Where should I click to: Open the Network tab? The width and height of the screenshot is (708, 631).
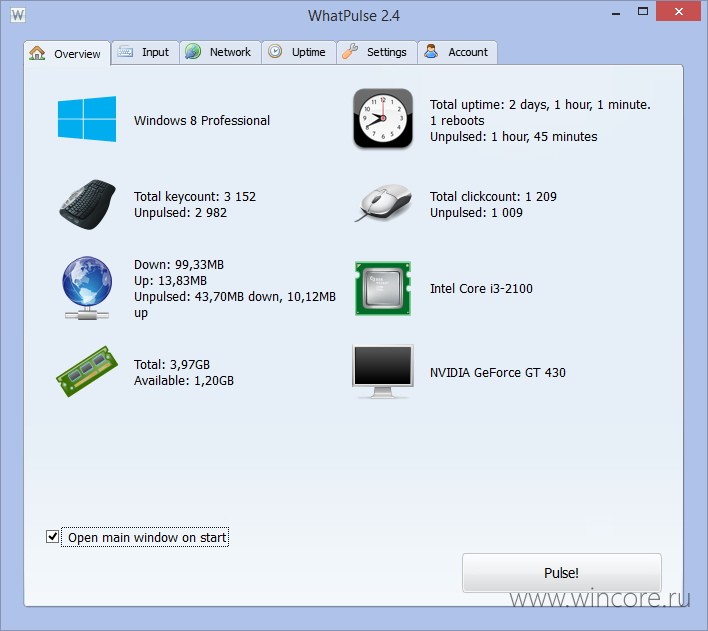(220, 52)
